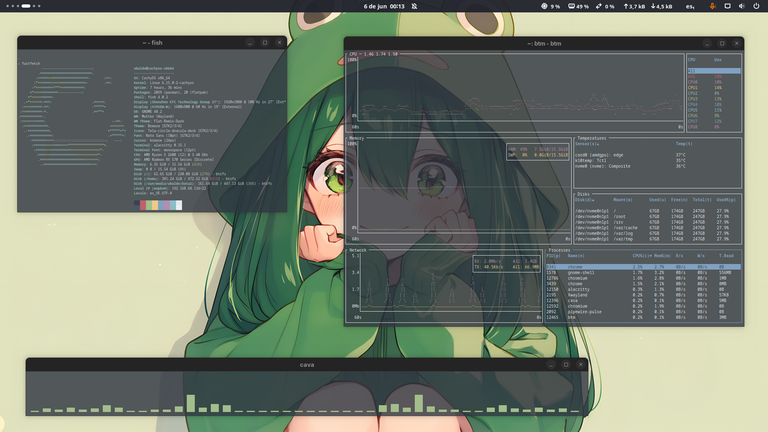
Task: Select the AVG row in btm CPU list
Action: click(714, 76)
